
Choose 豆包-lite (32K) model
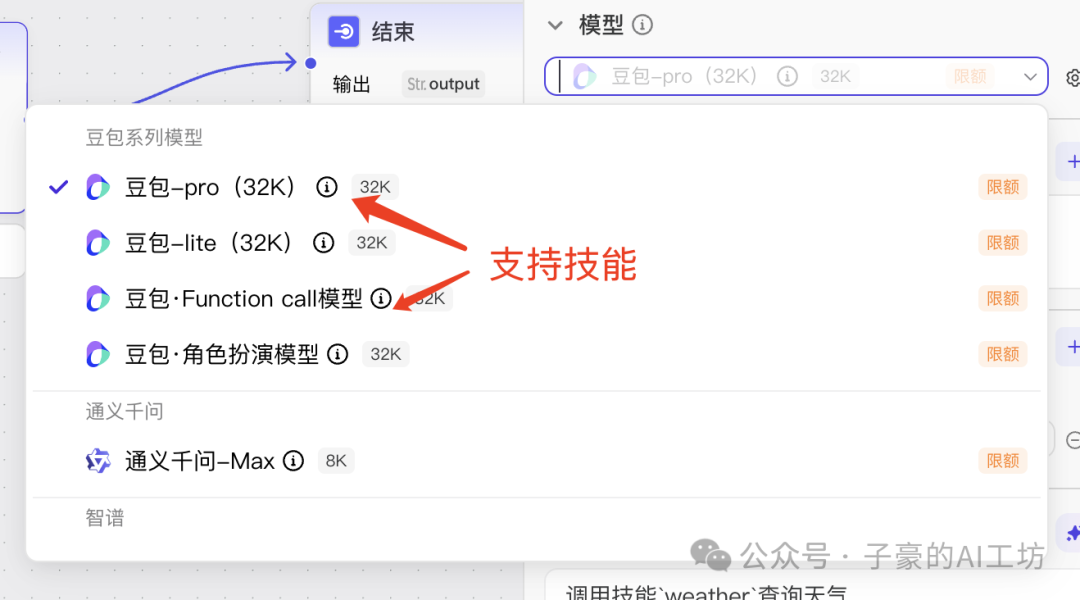tap(537, 242)
